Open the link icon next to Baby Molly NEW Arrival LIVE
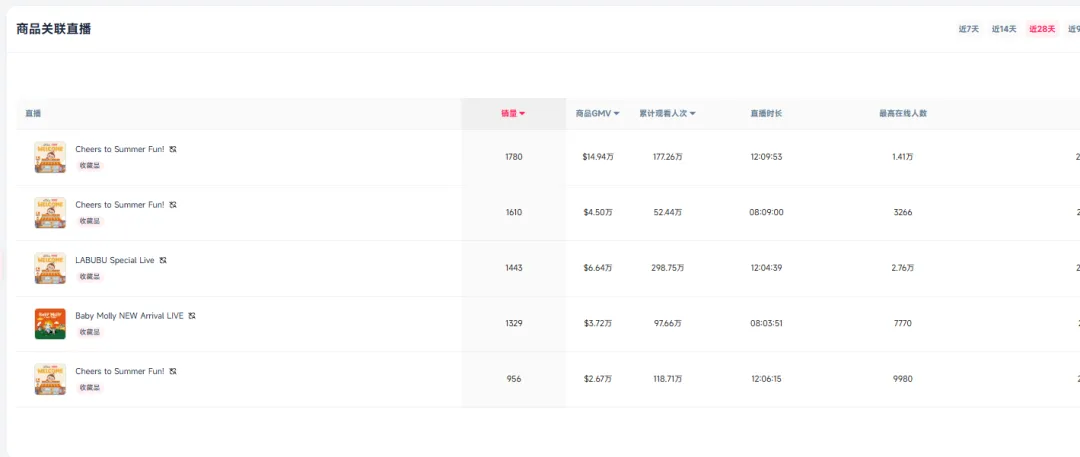This screenshot has width=1080, height=457. 192,316
